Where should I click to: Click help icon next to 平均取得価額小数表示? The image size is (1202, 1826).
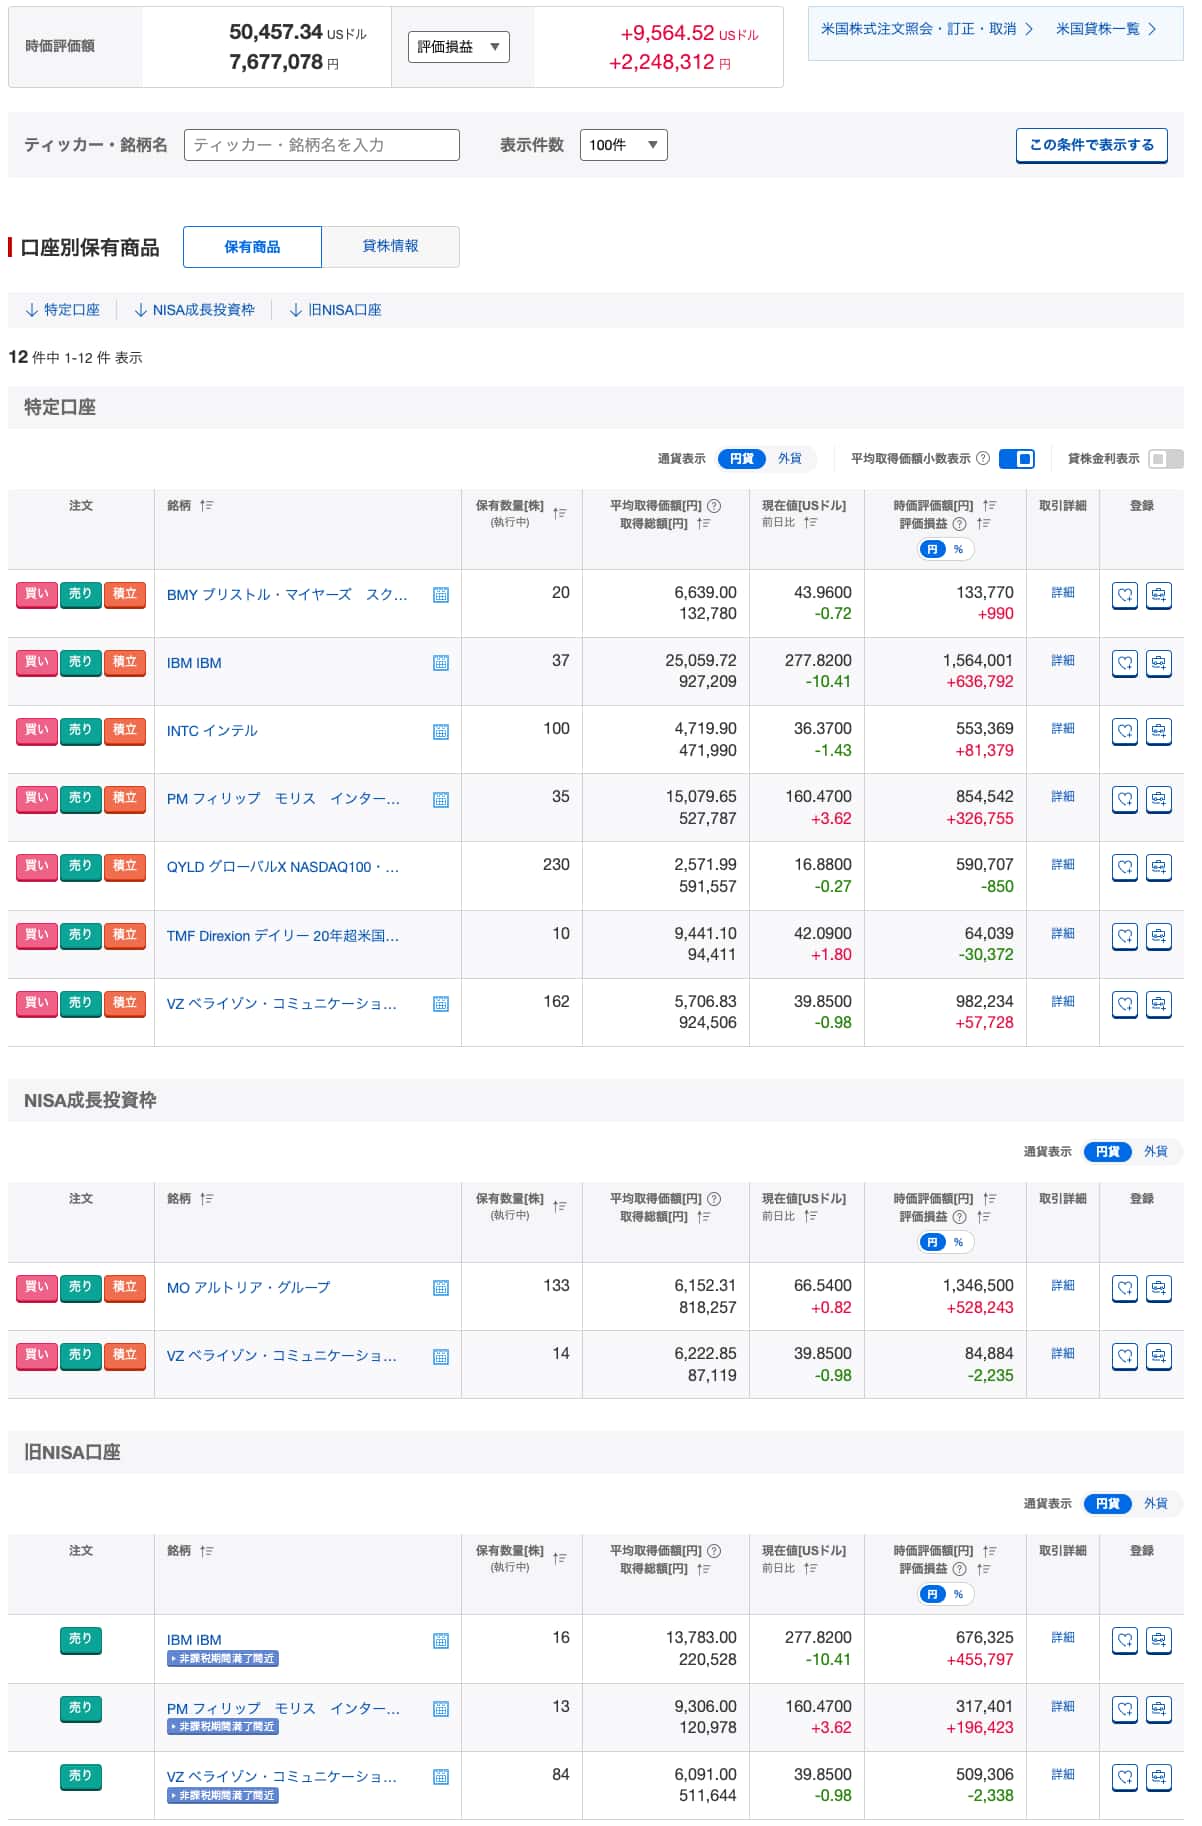(x=982, y=459)
